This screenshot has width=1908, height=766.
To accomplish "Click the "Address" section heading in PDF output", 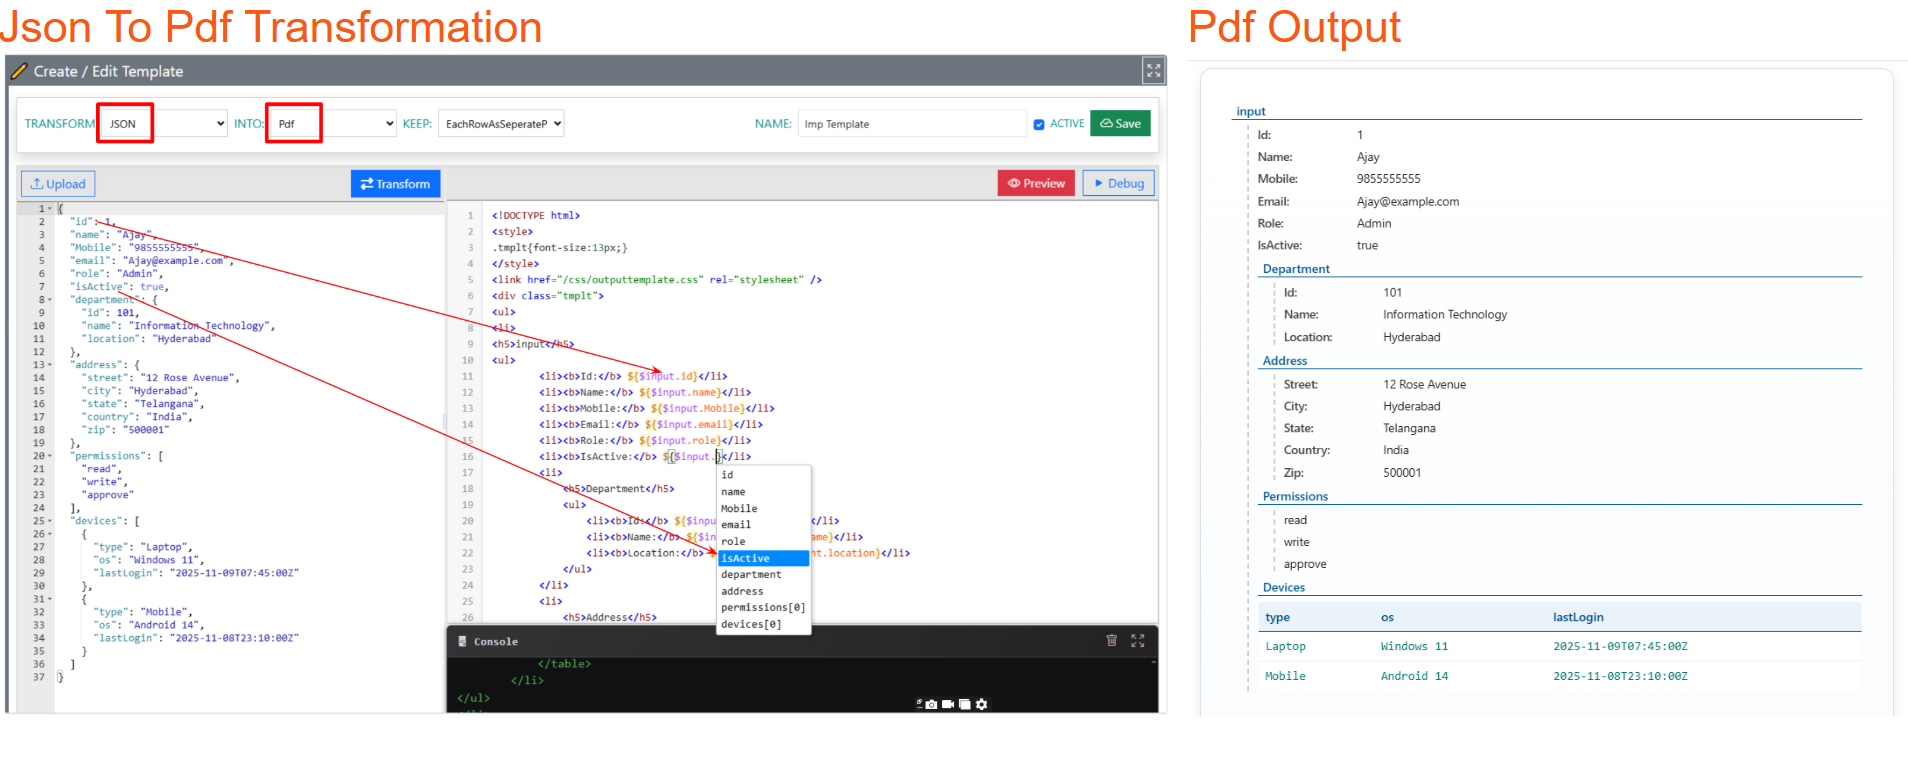I will point(1285,361).
